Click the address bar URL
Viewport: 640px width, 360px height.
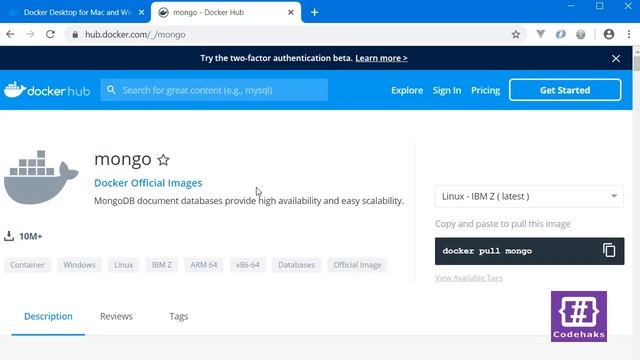[x=135, y=35]
